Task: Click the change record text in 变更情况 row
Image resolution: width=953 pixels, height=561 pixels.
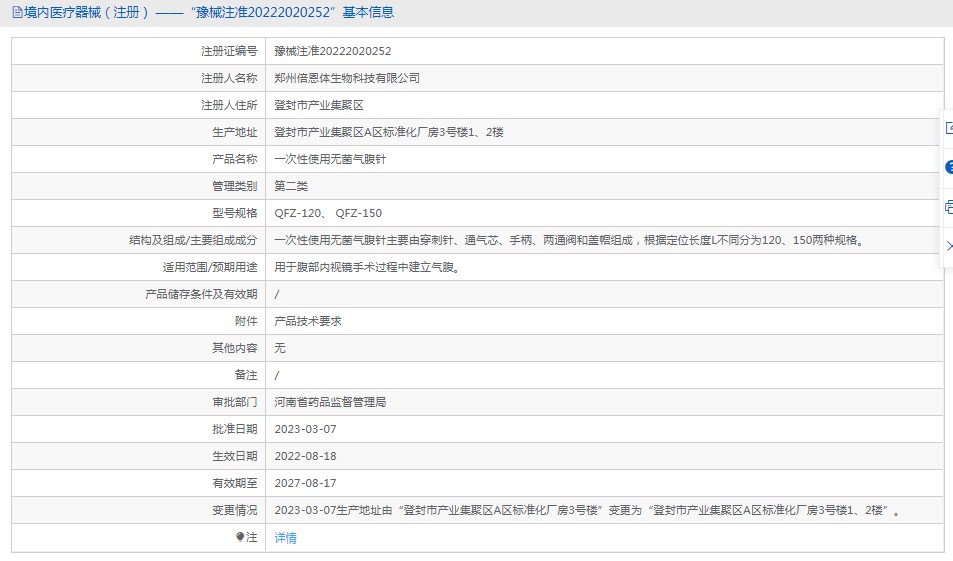Action: pos(587,510)
